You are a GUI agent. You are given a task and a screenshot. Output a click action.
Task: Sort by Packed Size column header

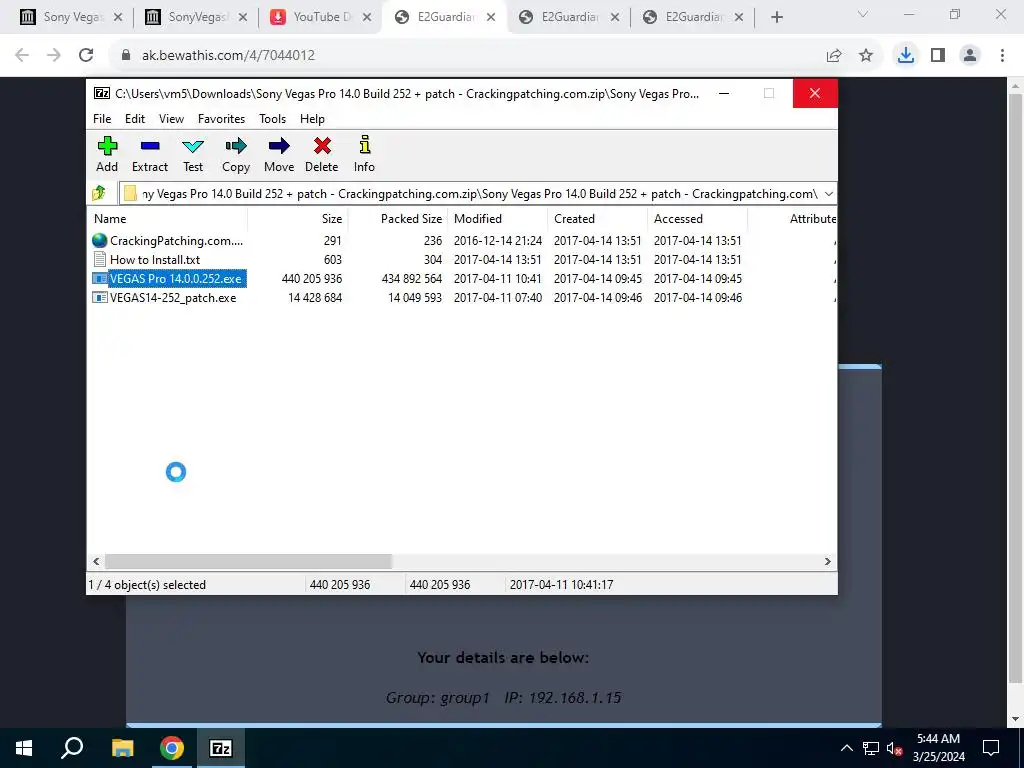pyautogui.click(x=398, y=219)
